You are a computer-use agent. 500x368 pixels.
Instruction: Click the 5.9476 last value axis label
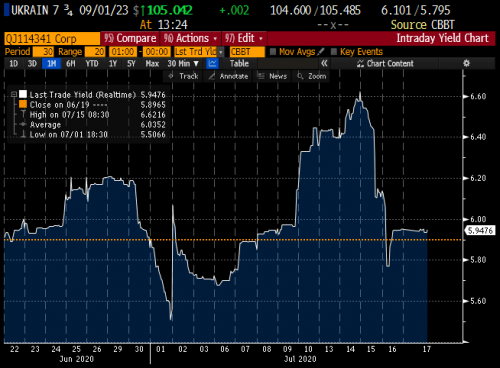480,230
